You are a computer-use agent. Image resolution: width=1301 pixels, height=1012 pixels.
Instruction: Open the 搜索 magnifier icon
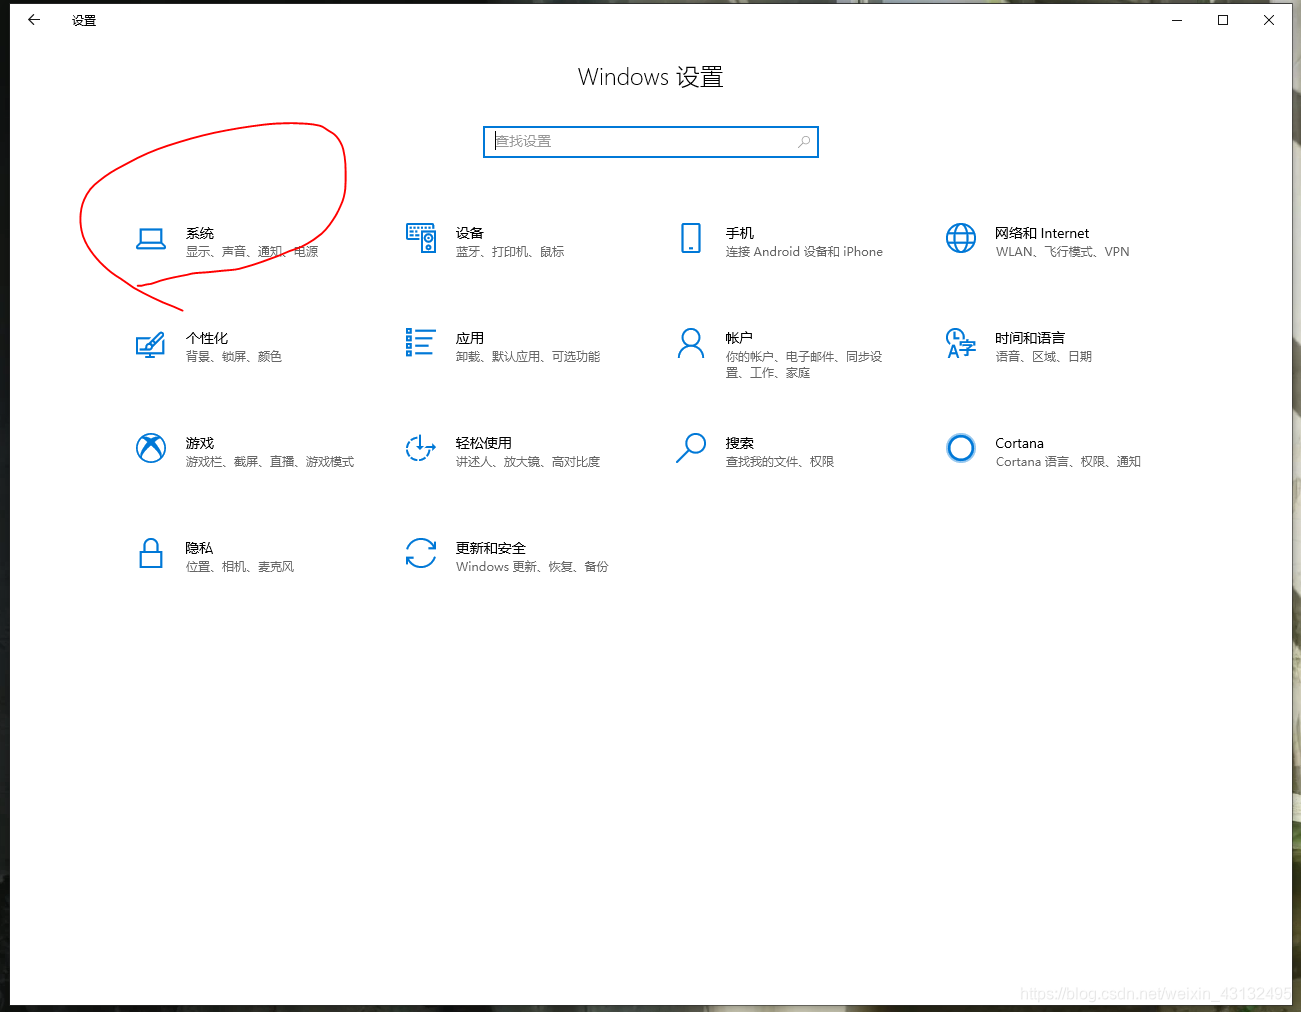pos(691,448)
